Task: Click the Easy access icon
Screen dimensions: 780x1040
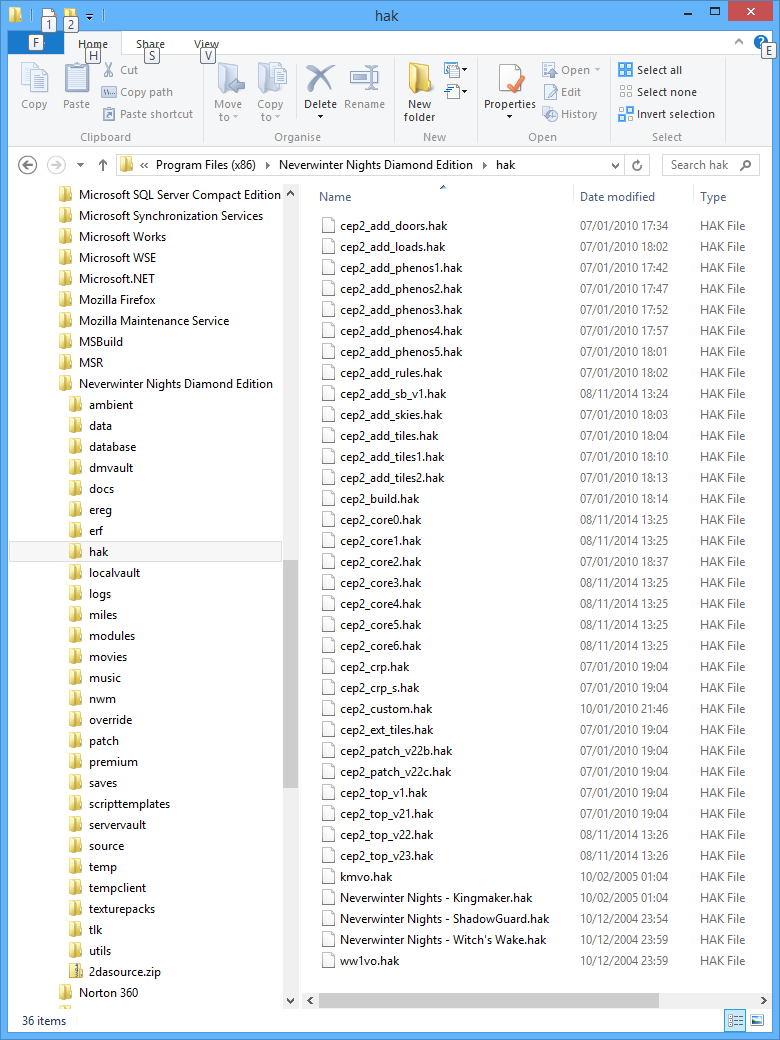Action: point(455,91)
